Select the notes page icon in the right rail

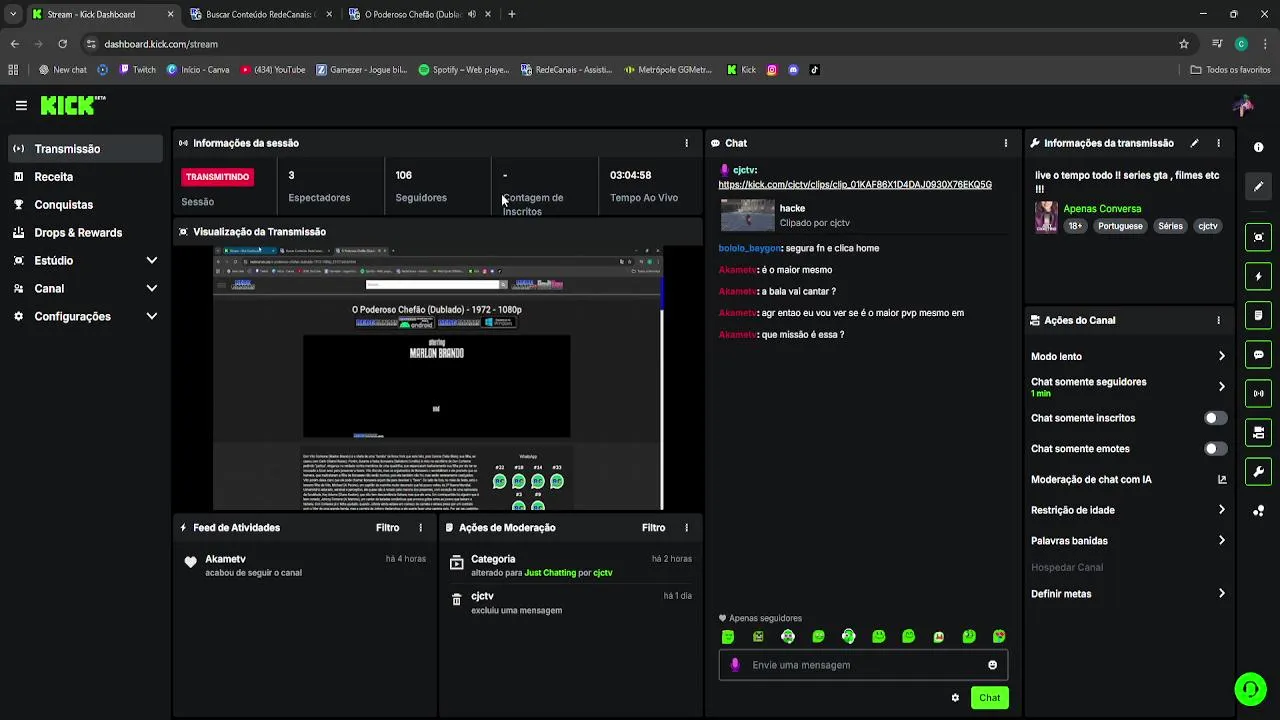click(x=1258, y=315)
